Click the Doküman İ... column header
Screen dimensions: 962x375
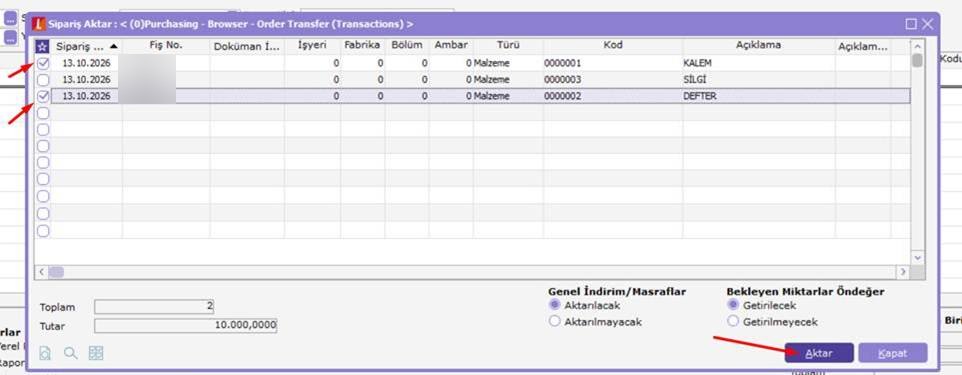click(x=247, y=46)
